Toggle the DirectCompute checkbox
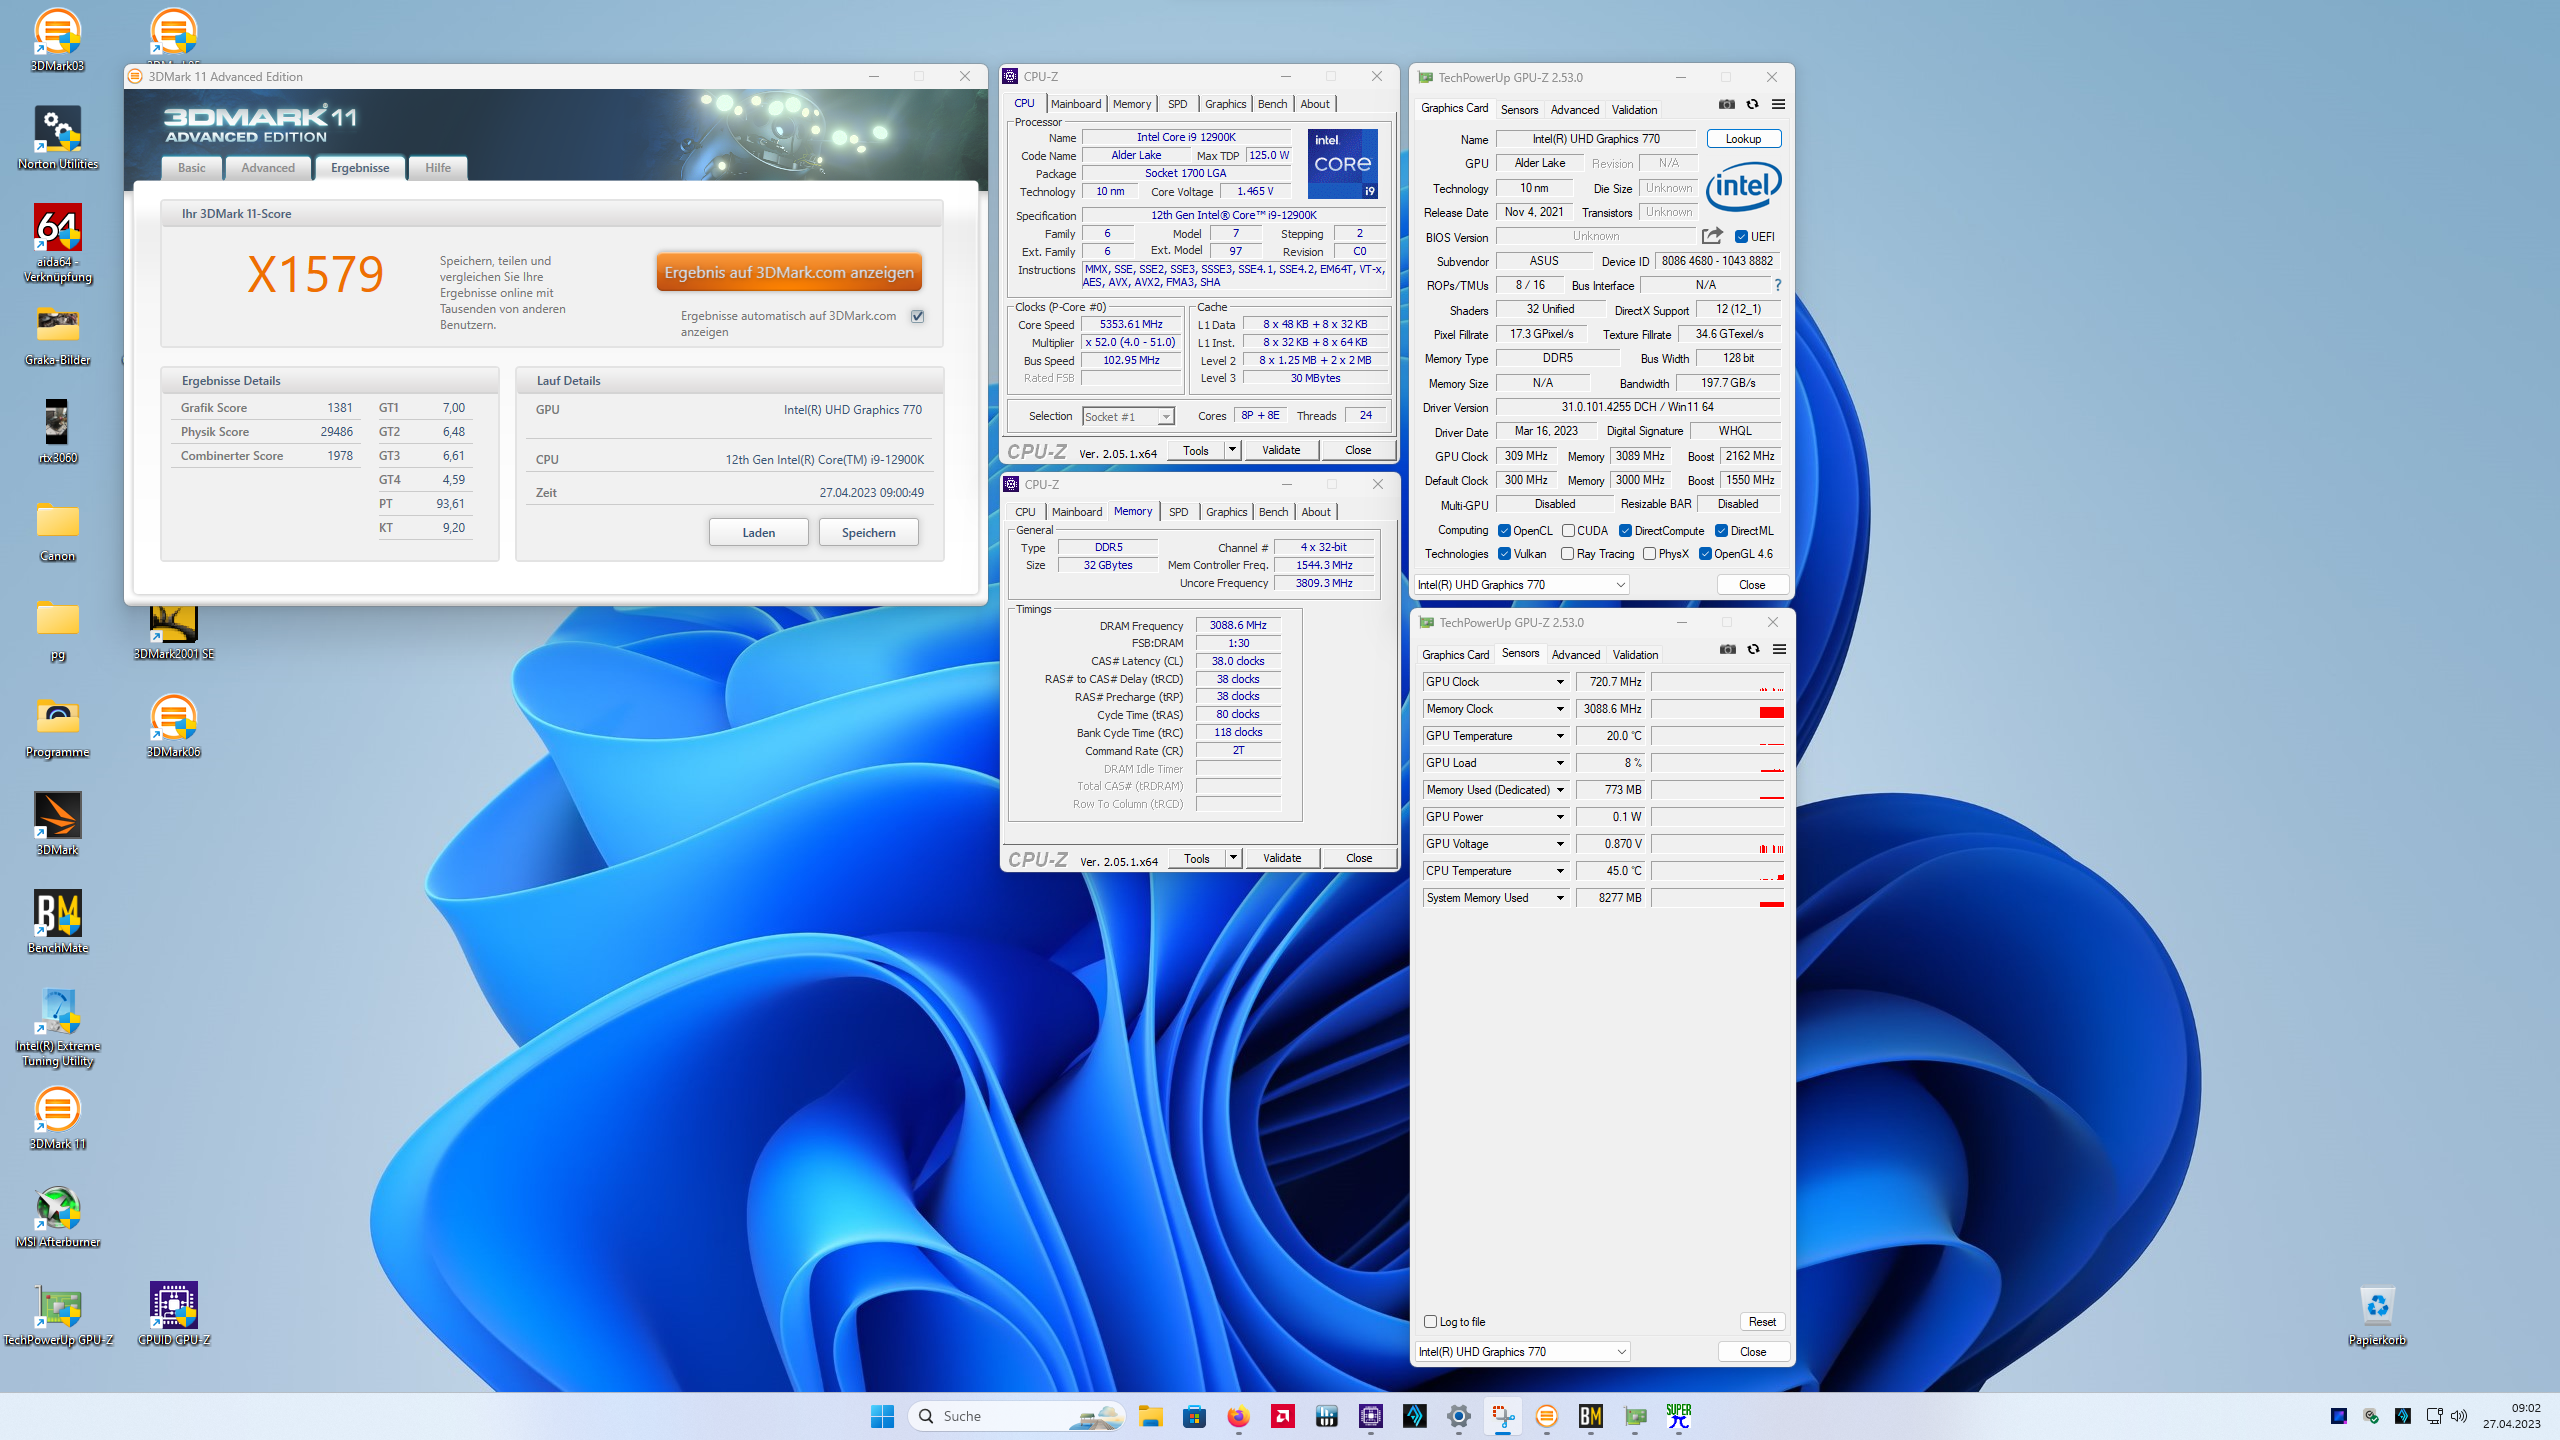The height and width of the screenshot is (1440, 2560). pos(1625,531)
